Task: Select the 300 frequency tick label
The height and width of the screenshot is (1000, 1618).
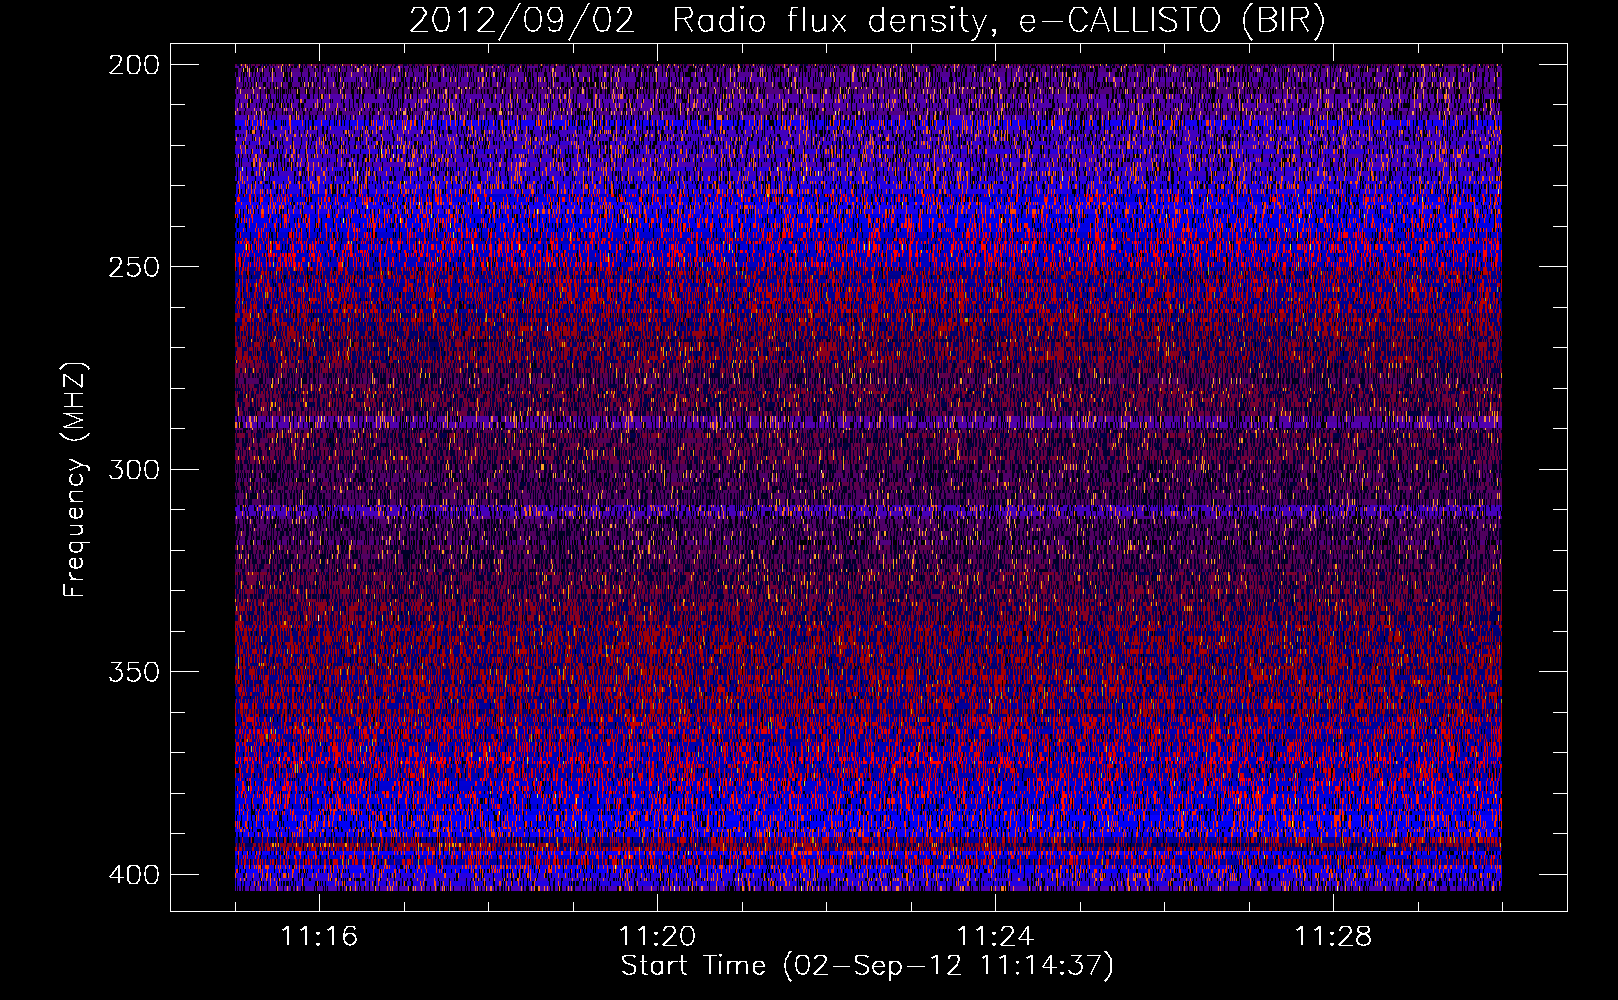Action: pos(134,470)
